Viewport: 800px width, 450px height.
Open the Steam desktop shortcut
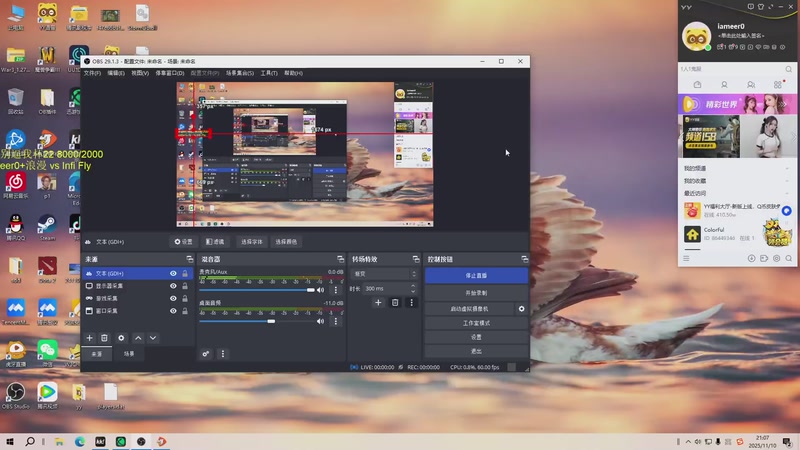tap(47, 227)
